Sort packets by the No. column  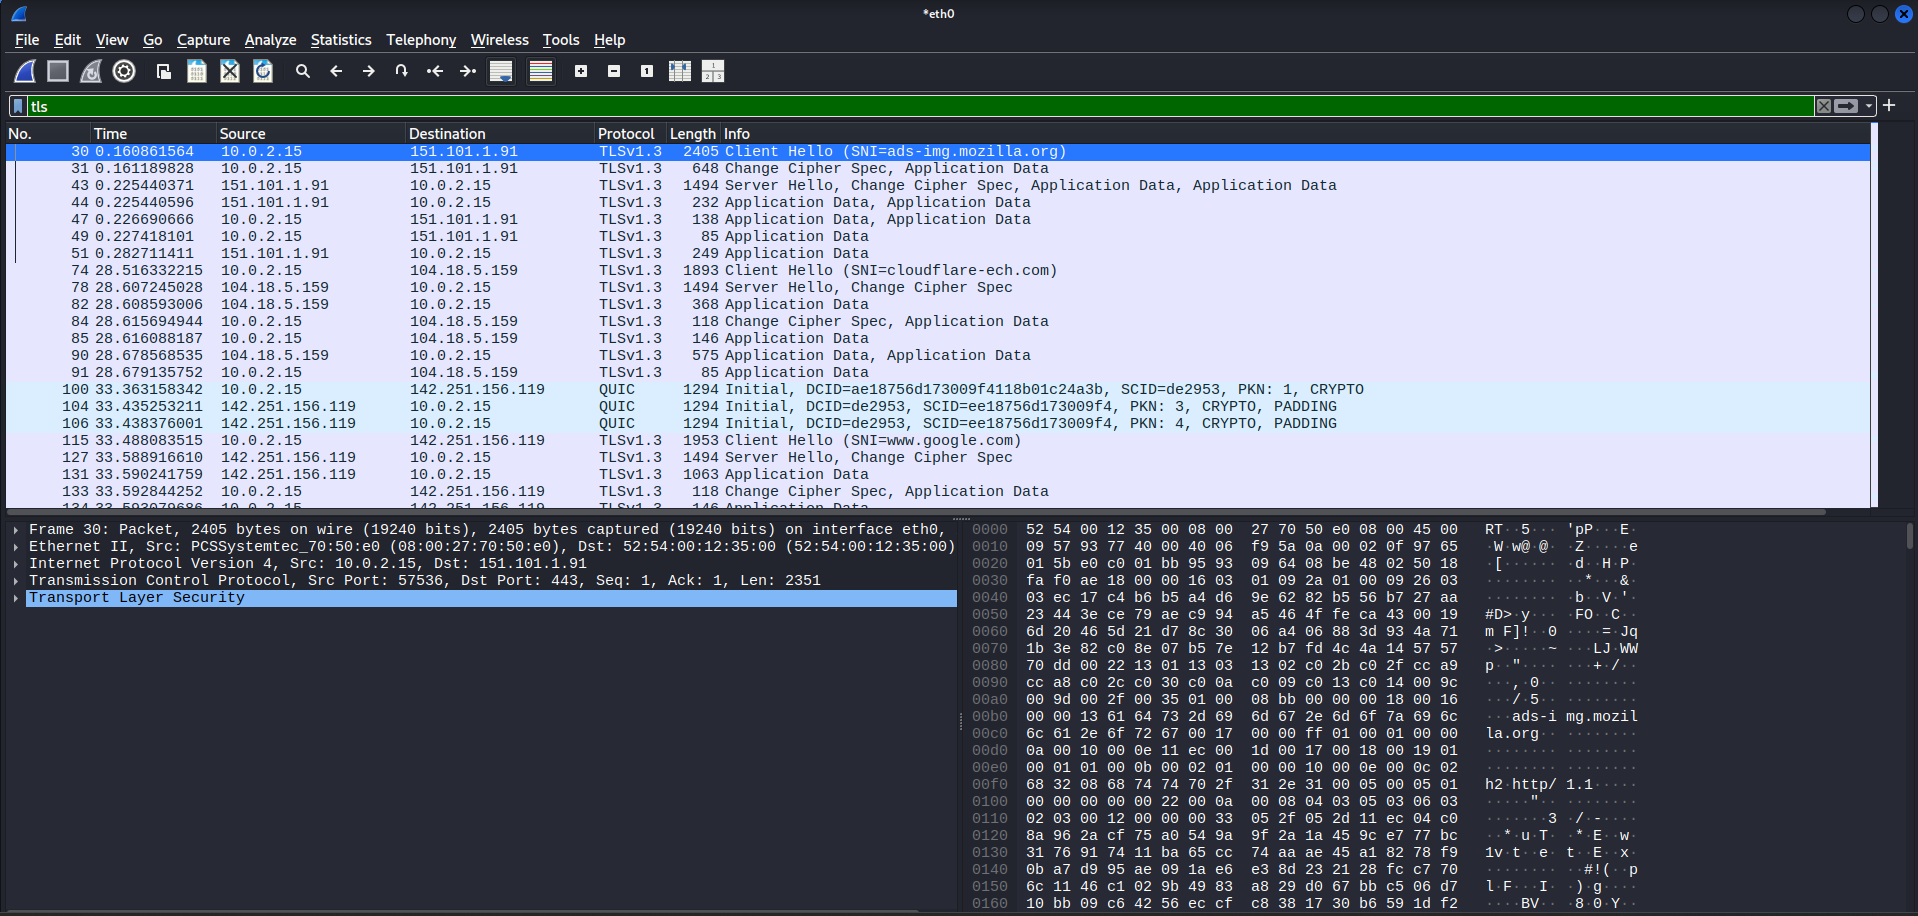pos(48,133)
